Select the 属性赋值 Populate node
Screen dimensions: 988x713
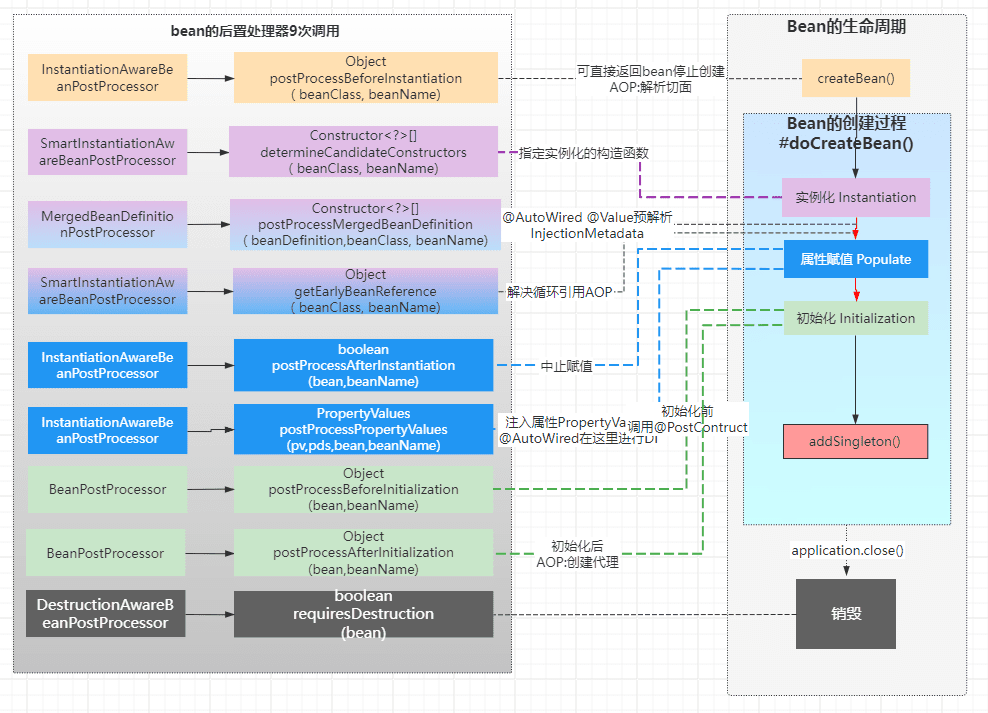pos(856,259)
